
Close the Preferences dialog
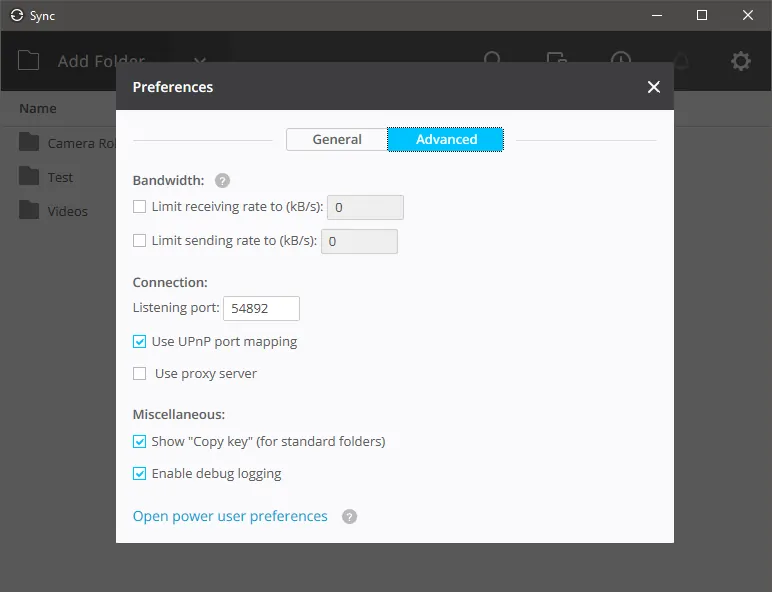653,87
